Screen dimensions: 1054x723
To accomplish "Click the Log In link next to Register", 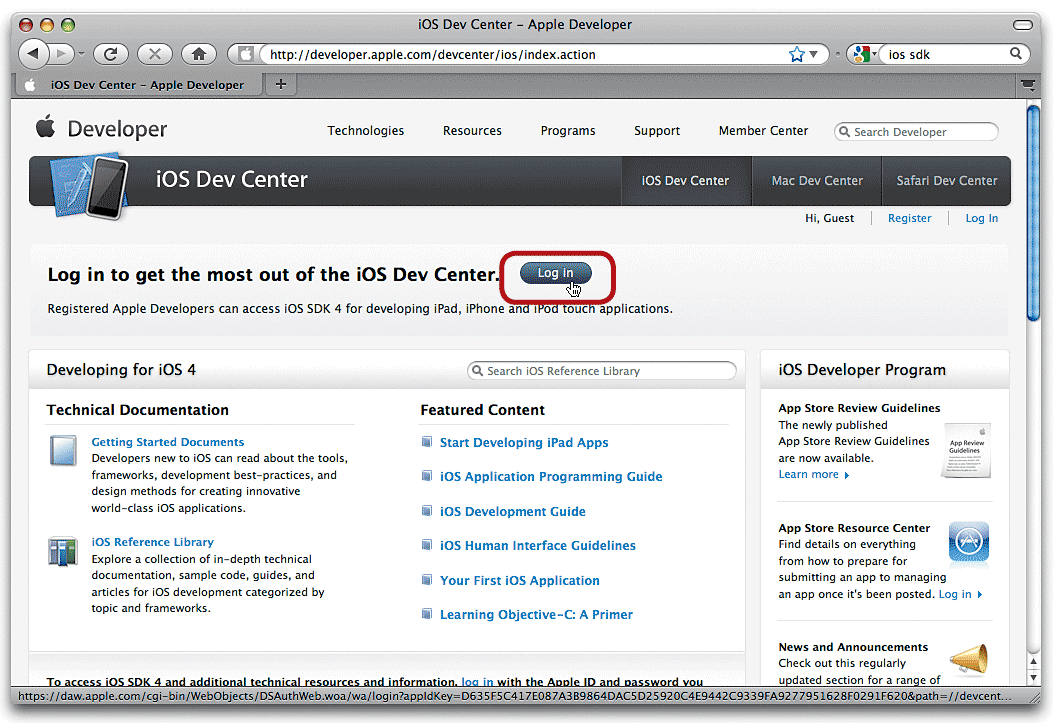I will coord(981,218).
